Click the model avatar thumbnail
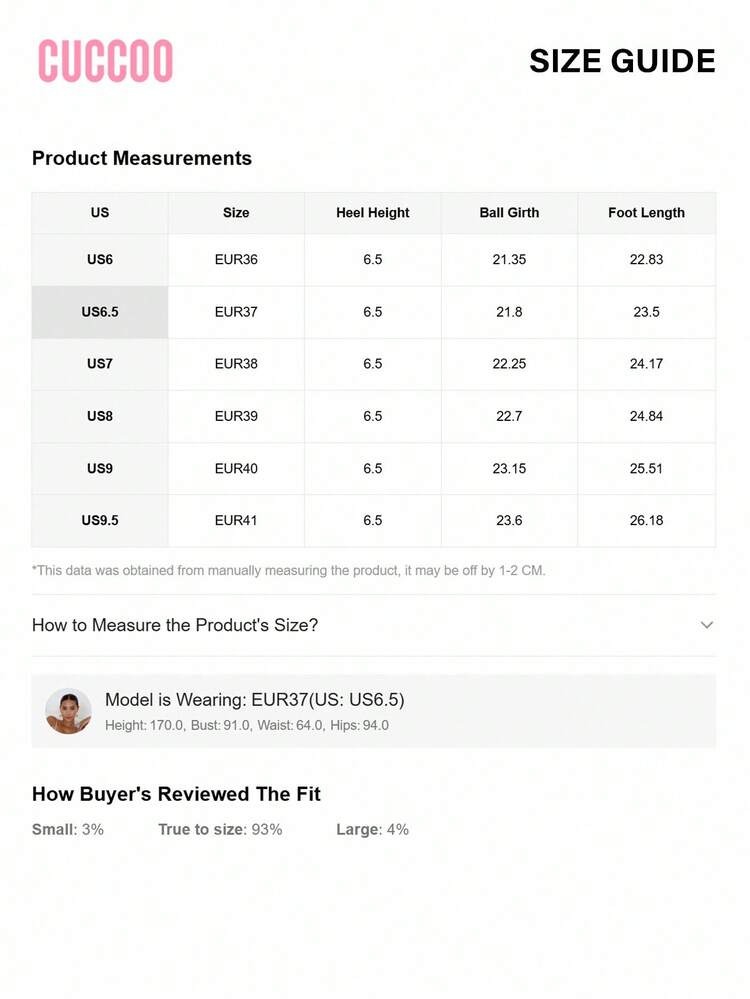This screenshot has height=999, width=750. (x=68, y=711)
